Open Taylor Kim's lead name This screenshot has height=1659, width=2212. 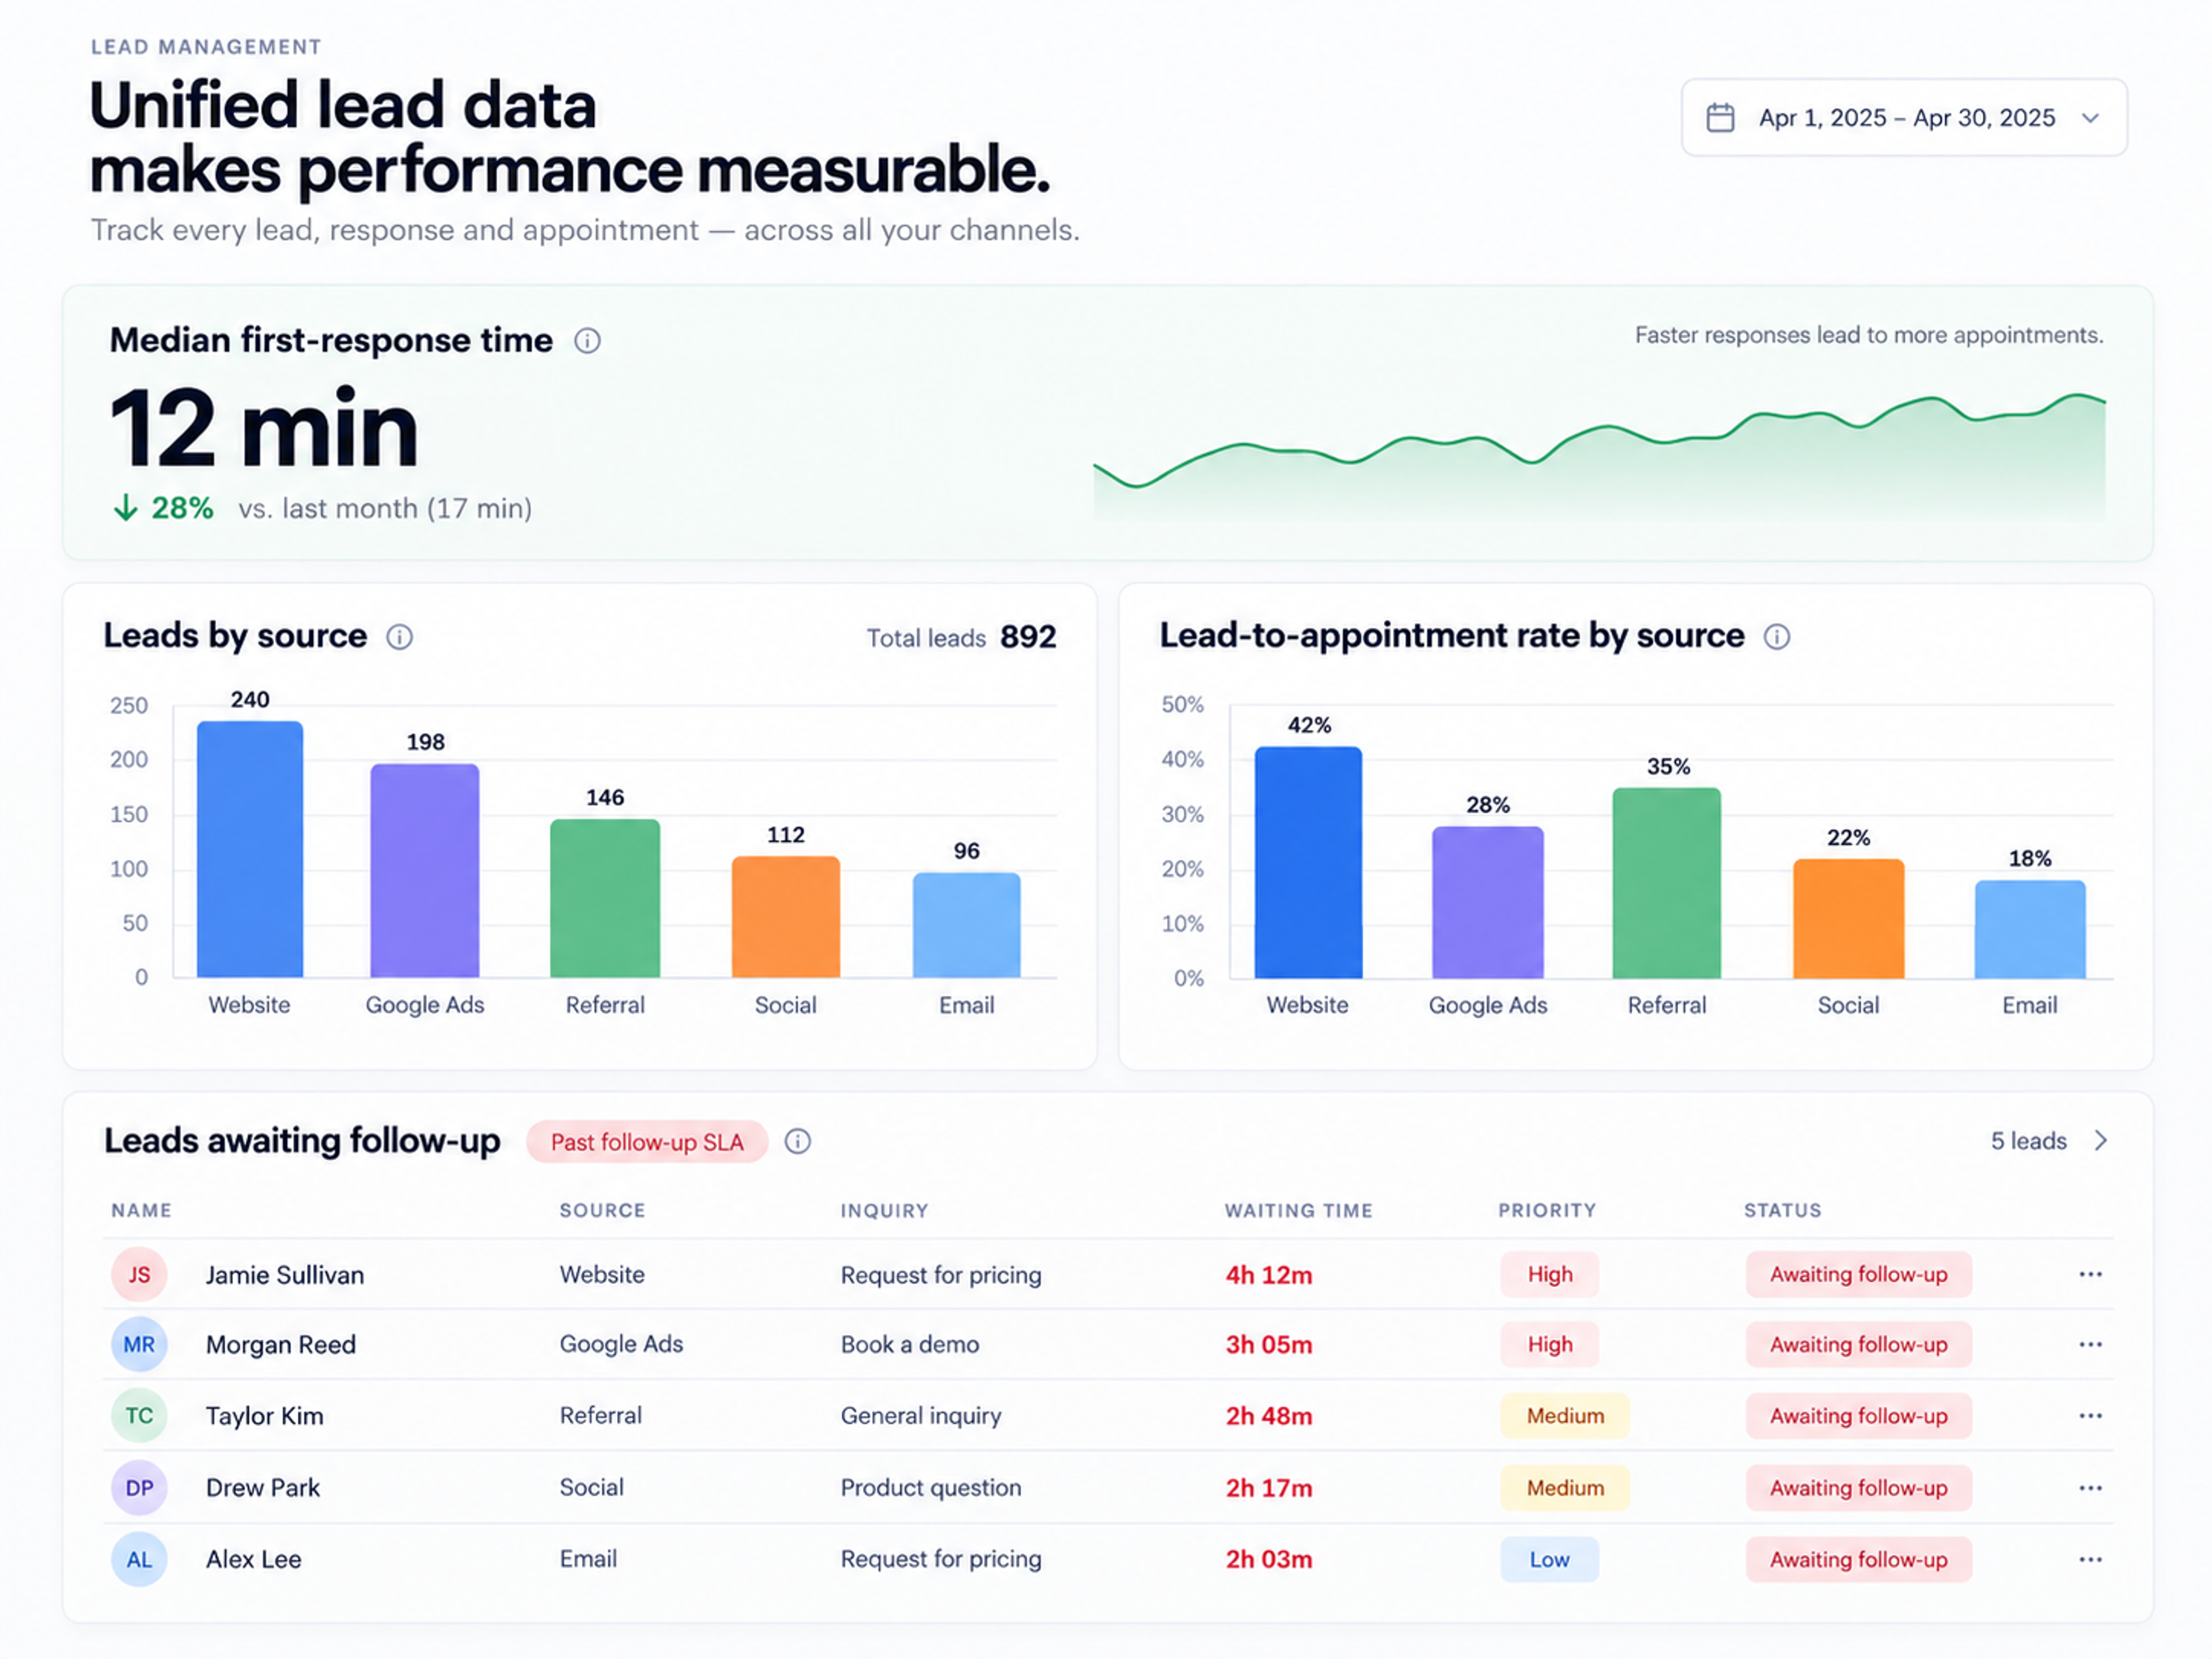(265, 1416)
